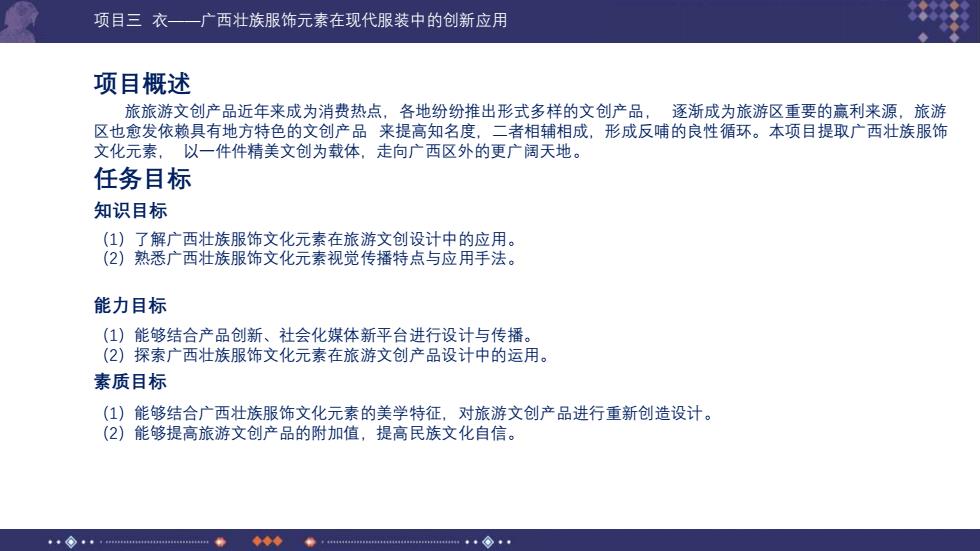980x551 pixels.
Task: Select the heading '任务目标'
Action: click(x=142, y=179)
